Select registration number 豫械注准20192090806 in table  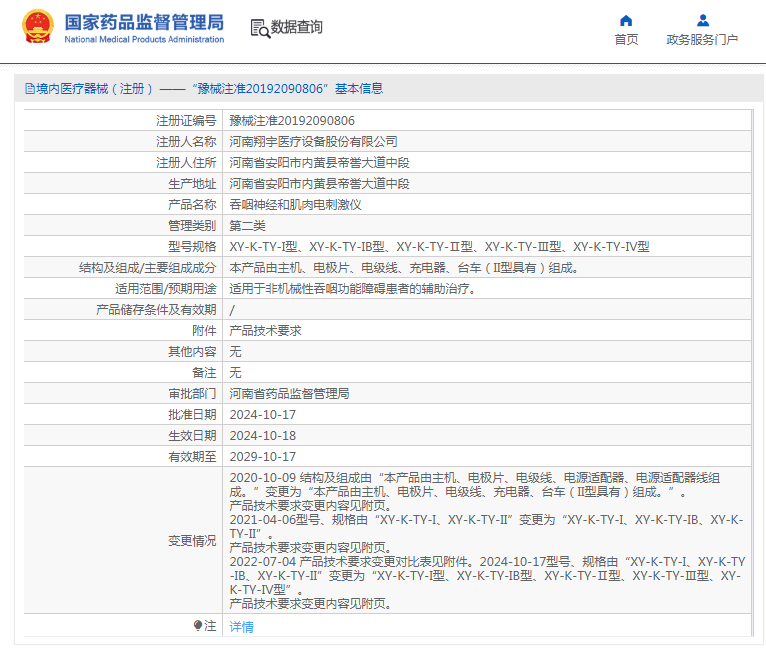292,121
